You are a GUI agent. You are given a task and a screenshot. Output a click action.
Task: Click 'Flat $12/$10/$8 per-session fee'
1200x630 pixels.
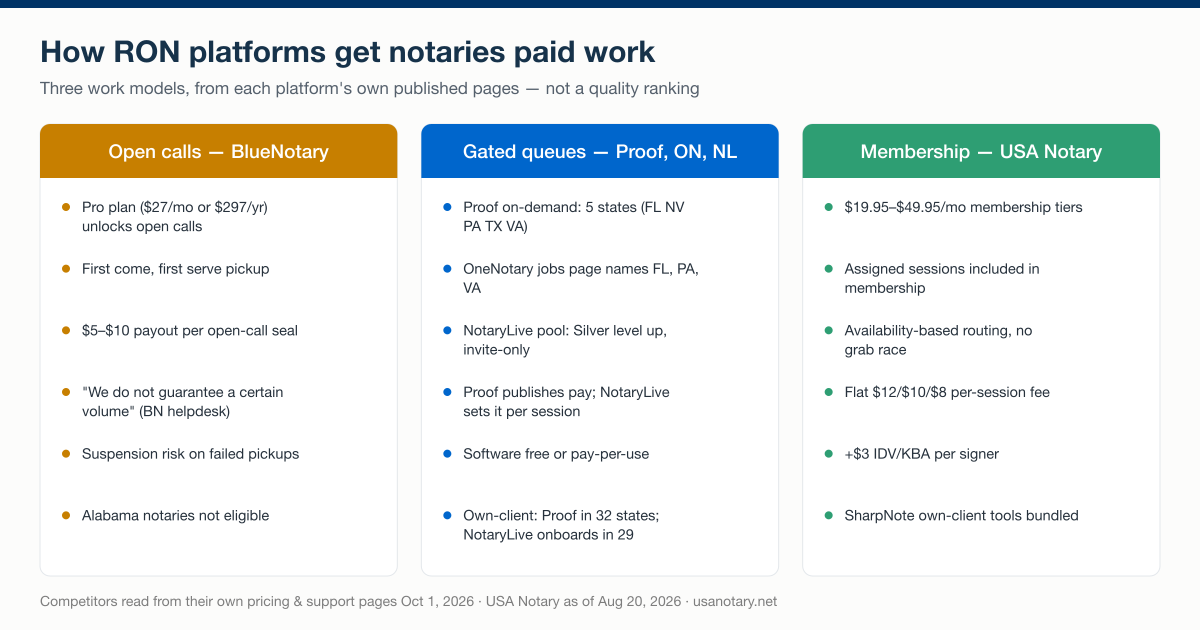point(947,392)
